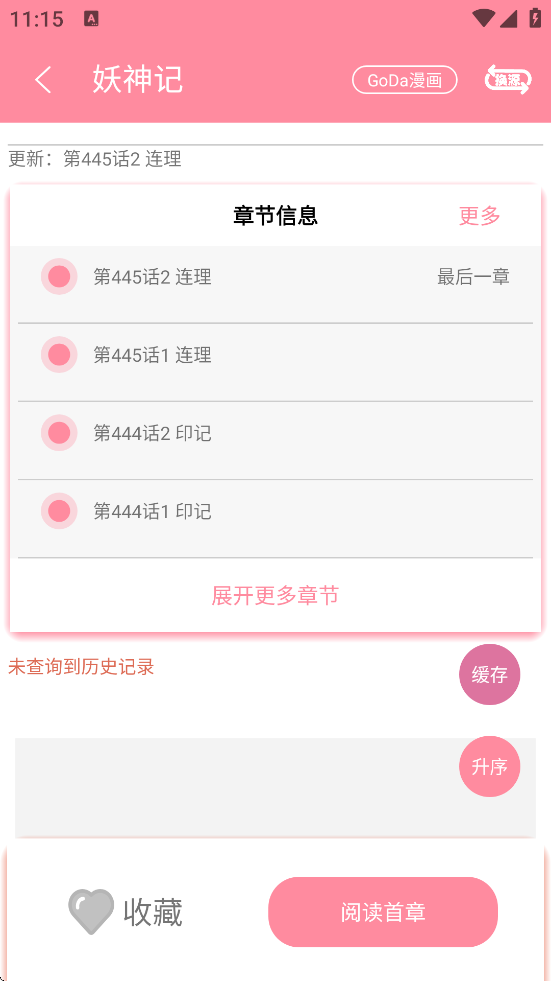Tap the 阅读首章 button
Screen dimensions: 551x981
(x=383, y=912)
